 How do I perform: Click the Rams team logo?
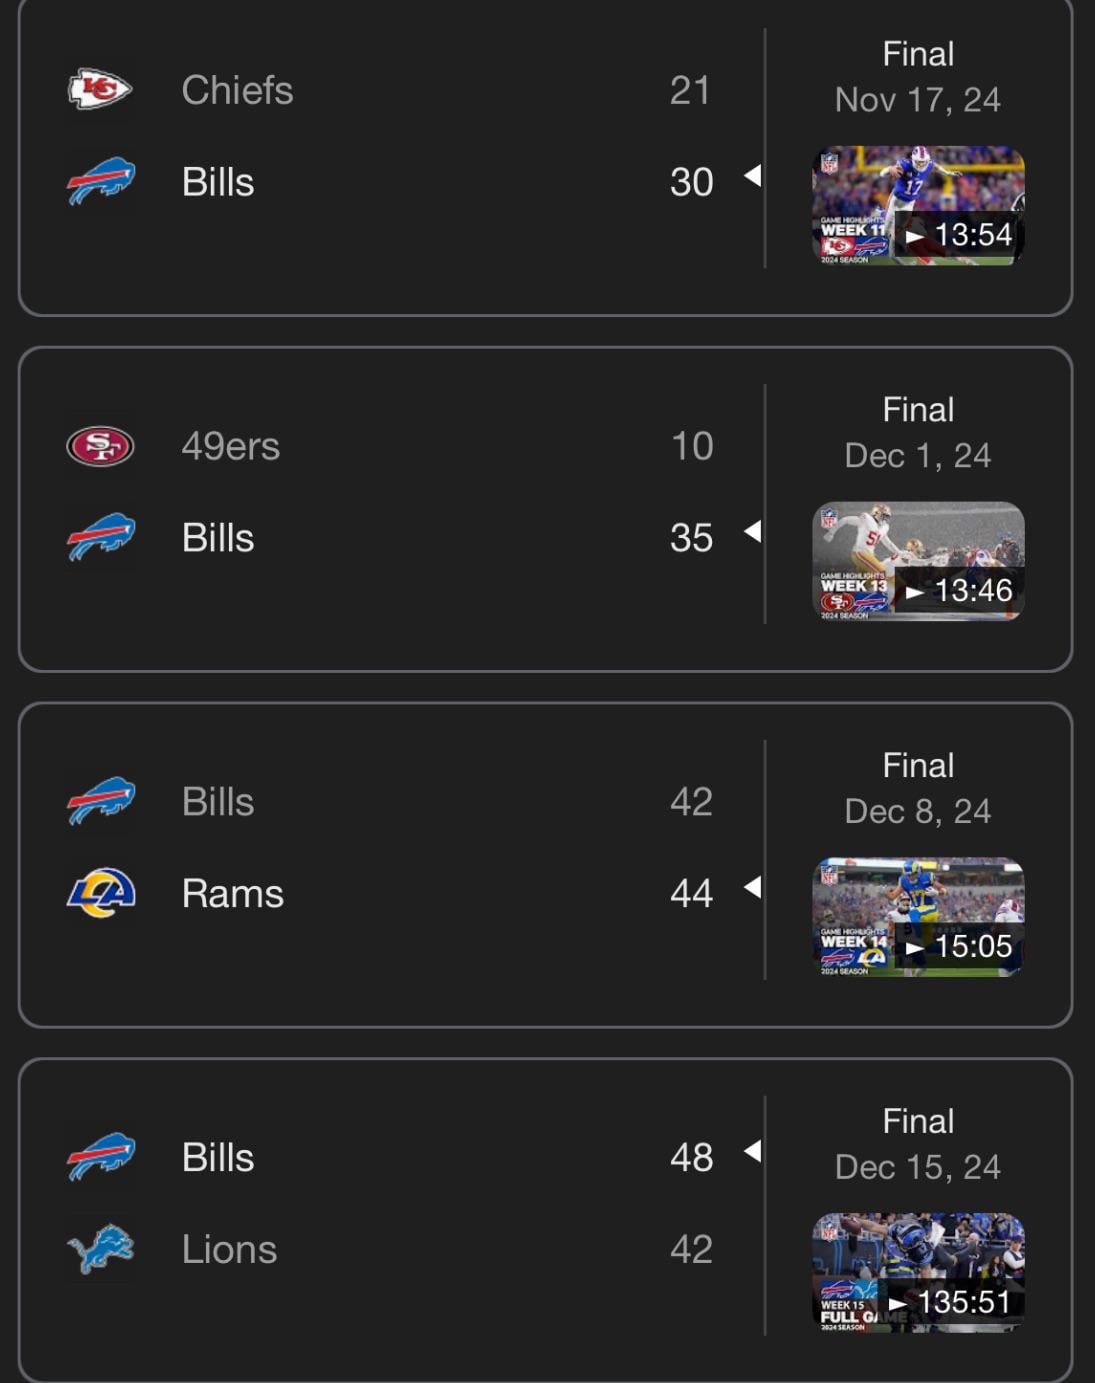pyautogui.click(x=100, y=893)
